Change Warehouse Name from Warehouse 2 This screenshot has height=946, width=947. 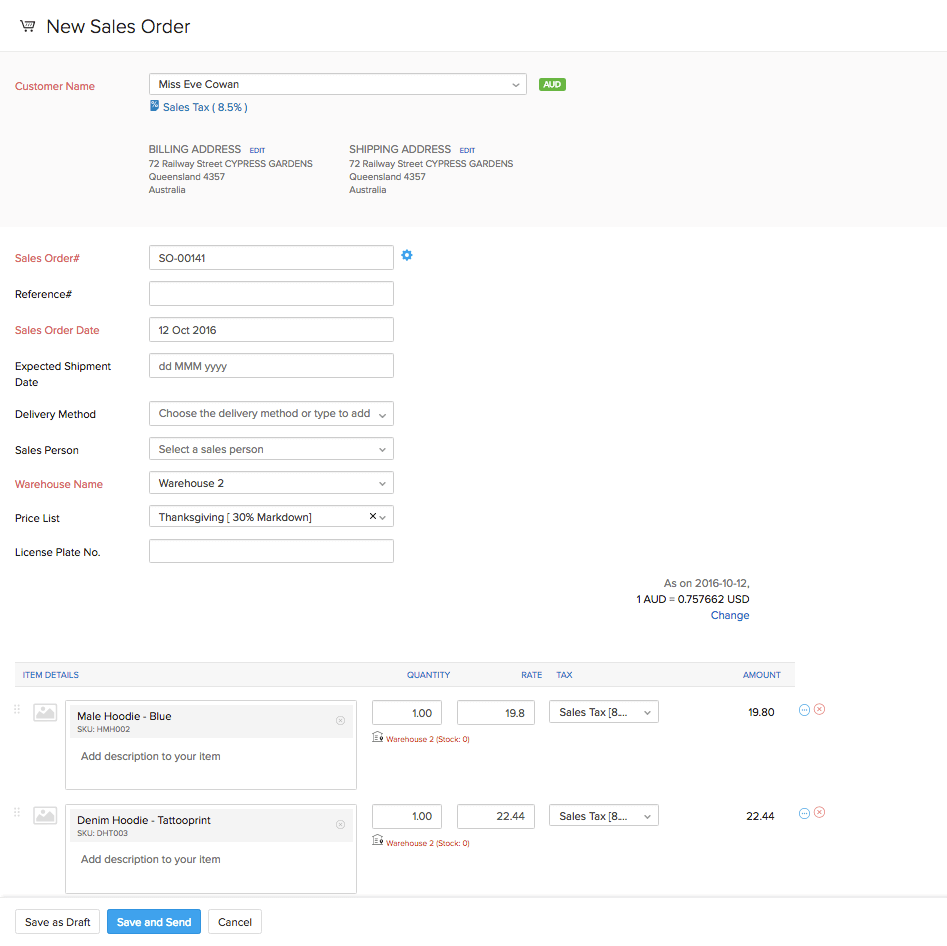pyautogui.click(x=270, y=482)
